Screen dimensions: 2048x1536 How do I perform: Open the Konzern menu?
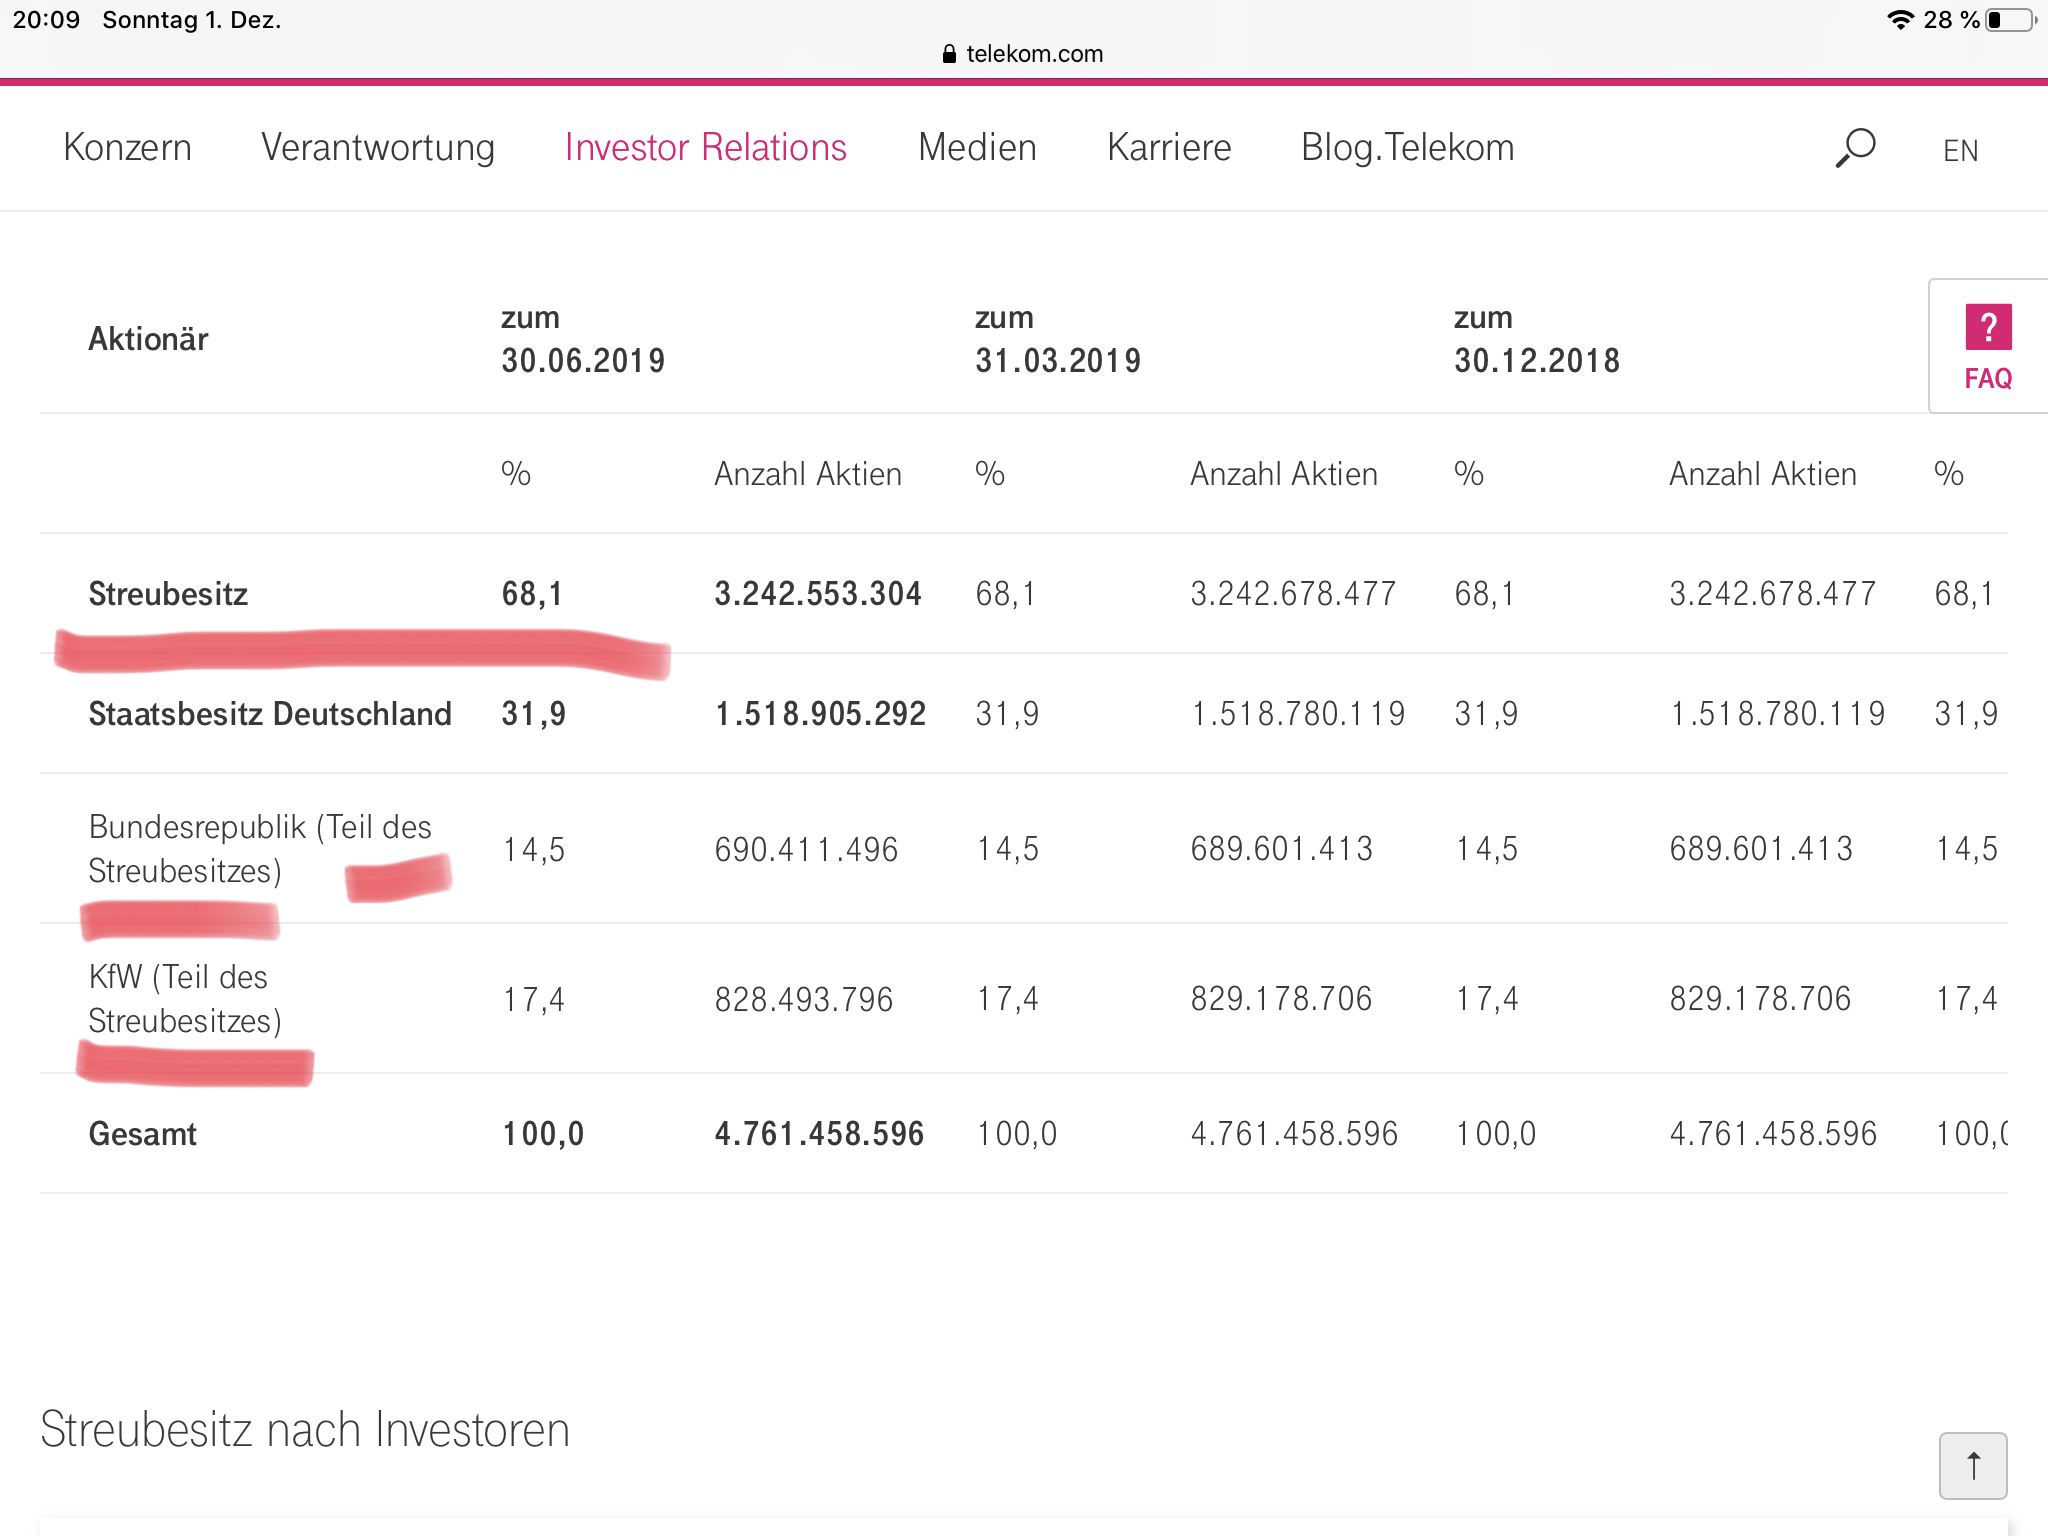tap(127, 147)
